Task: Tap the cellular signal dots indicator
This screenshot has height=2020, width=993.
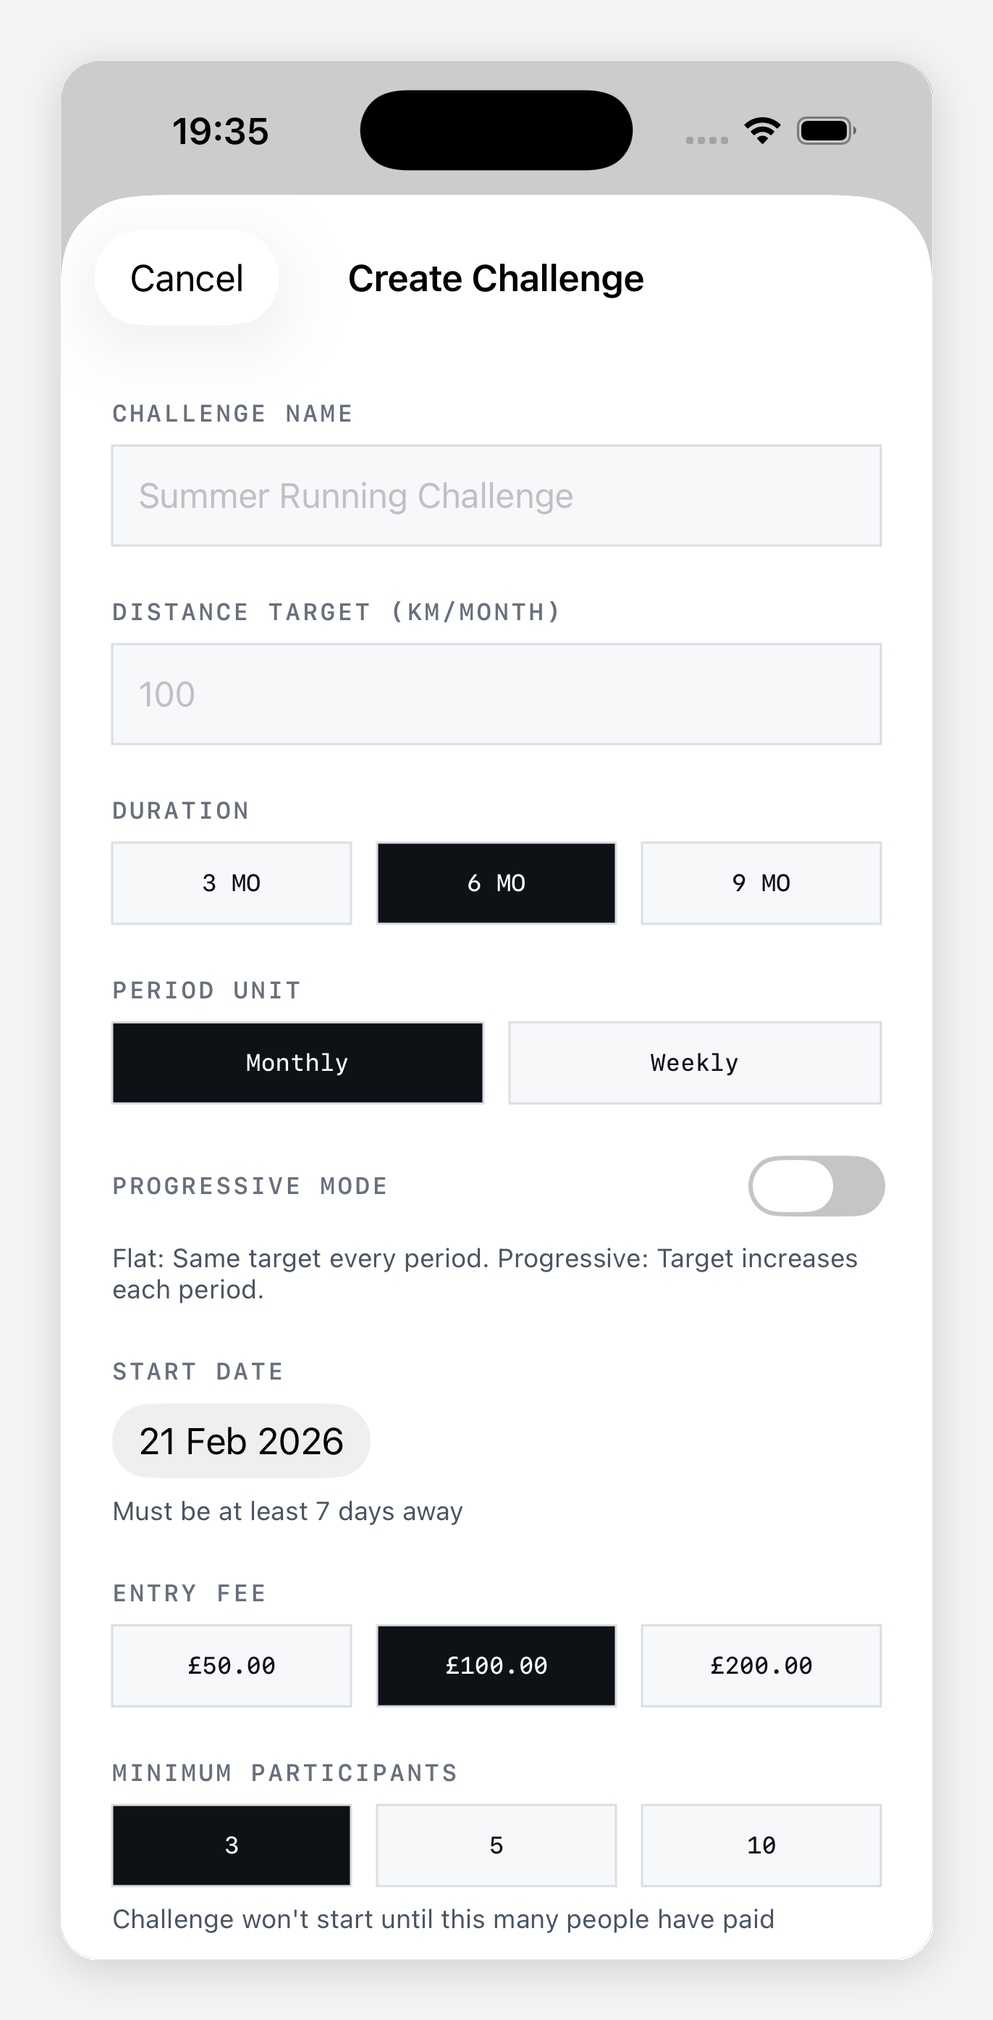Action: (x=706, y=140)
